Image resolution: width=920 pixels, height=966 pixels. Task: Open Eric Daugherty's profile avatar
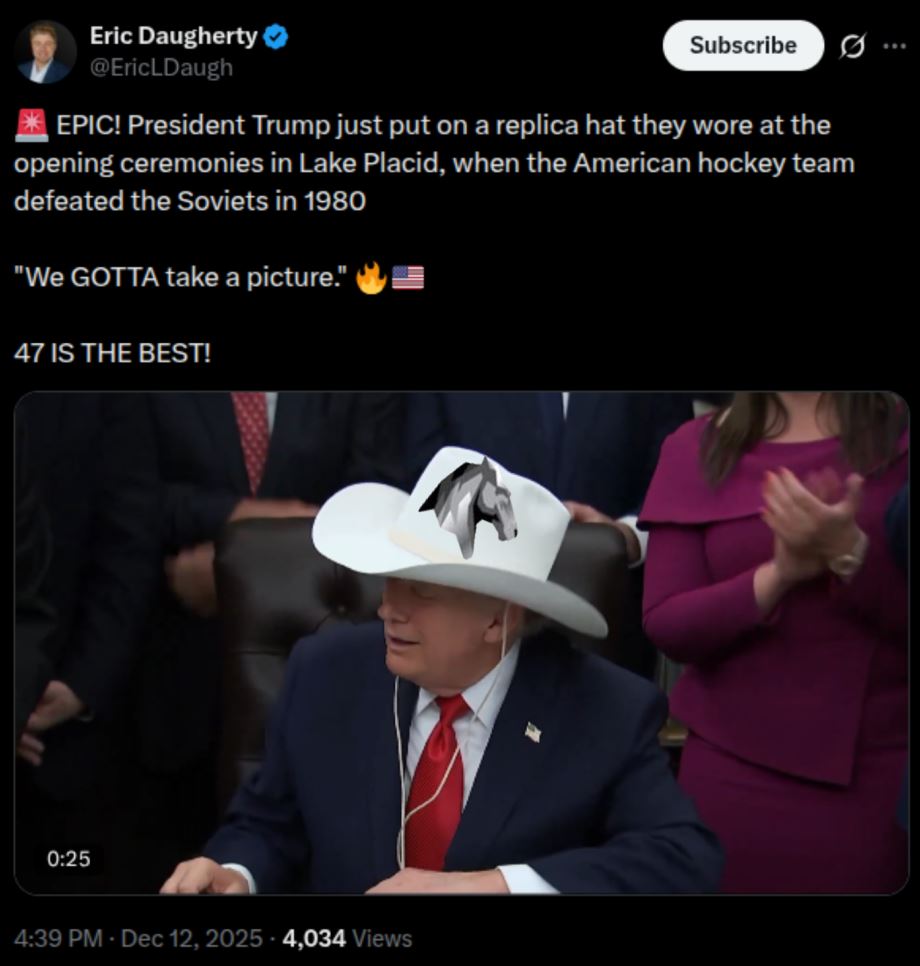tap(45, 52)
